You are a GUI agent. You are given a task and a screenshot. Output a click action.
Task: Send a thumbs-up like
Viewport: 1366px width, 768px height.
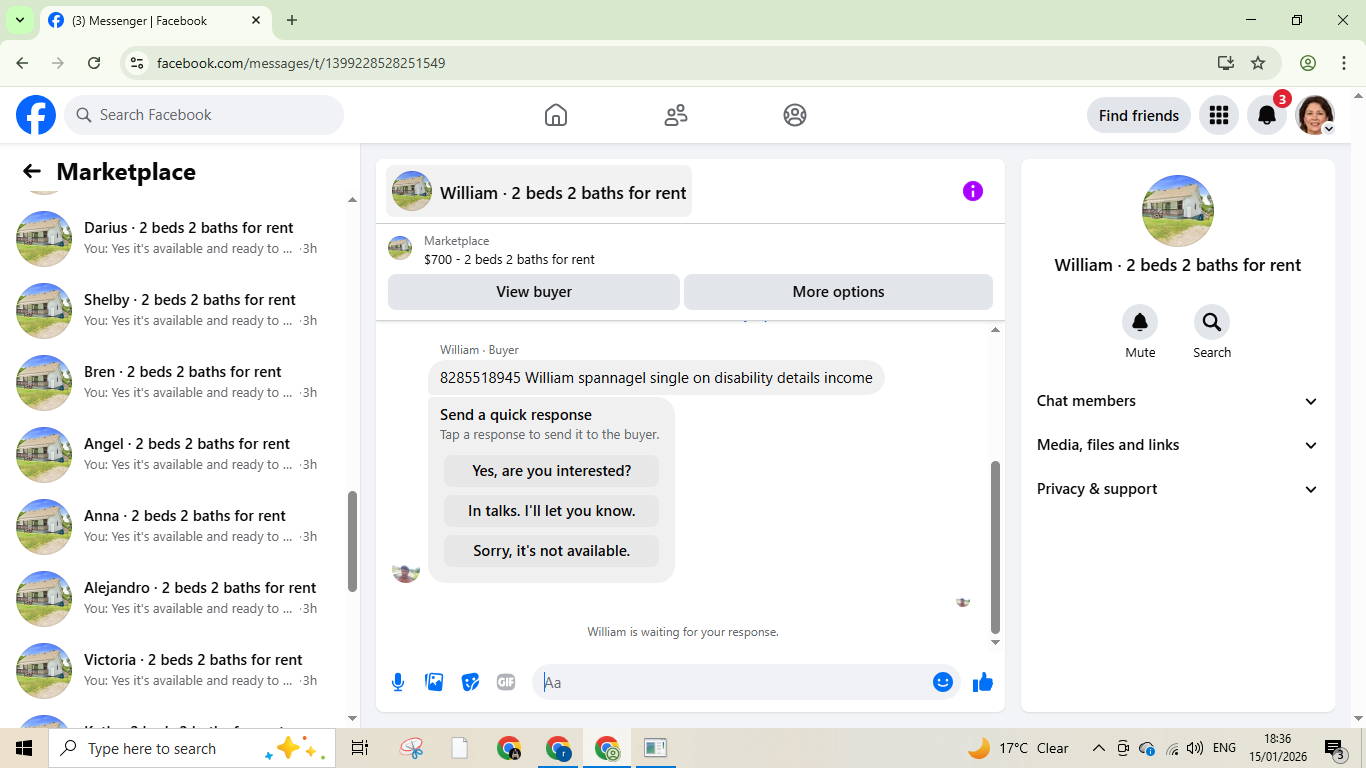pyautogui.click(x=983, y=682)
